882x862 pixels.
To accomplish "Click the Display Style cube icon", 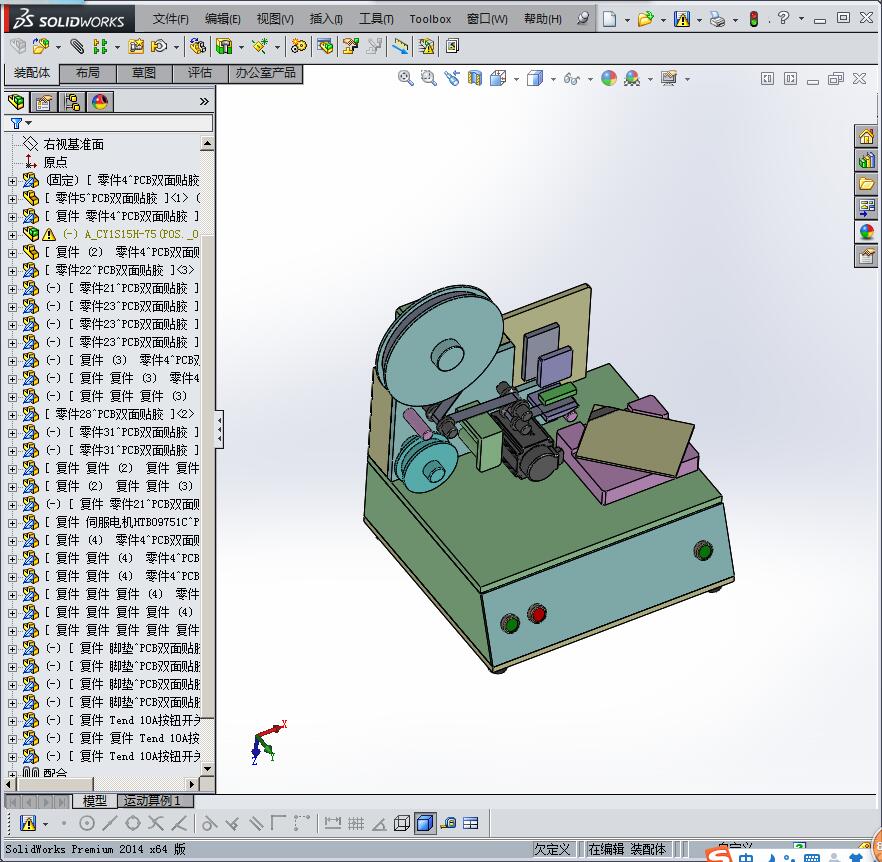I will [535, 78].
